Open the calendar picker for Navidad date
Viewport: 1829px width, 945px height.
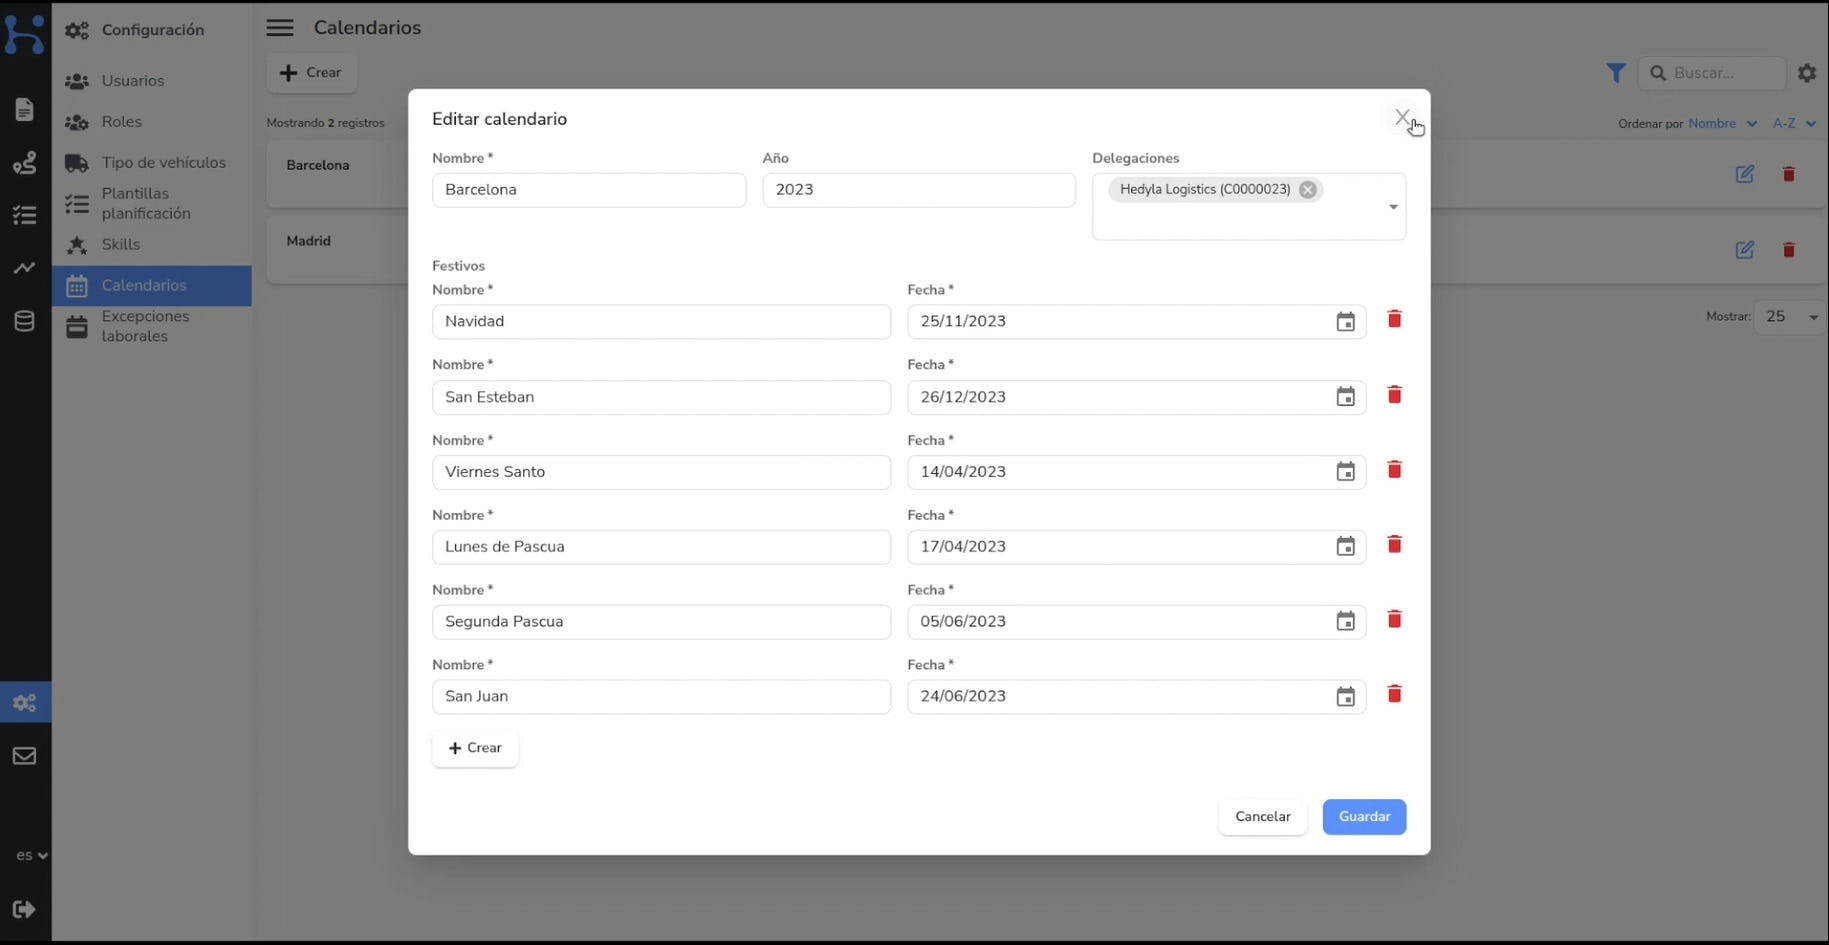pos(1345,321)
